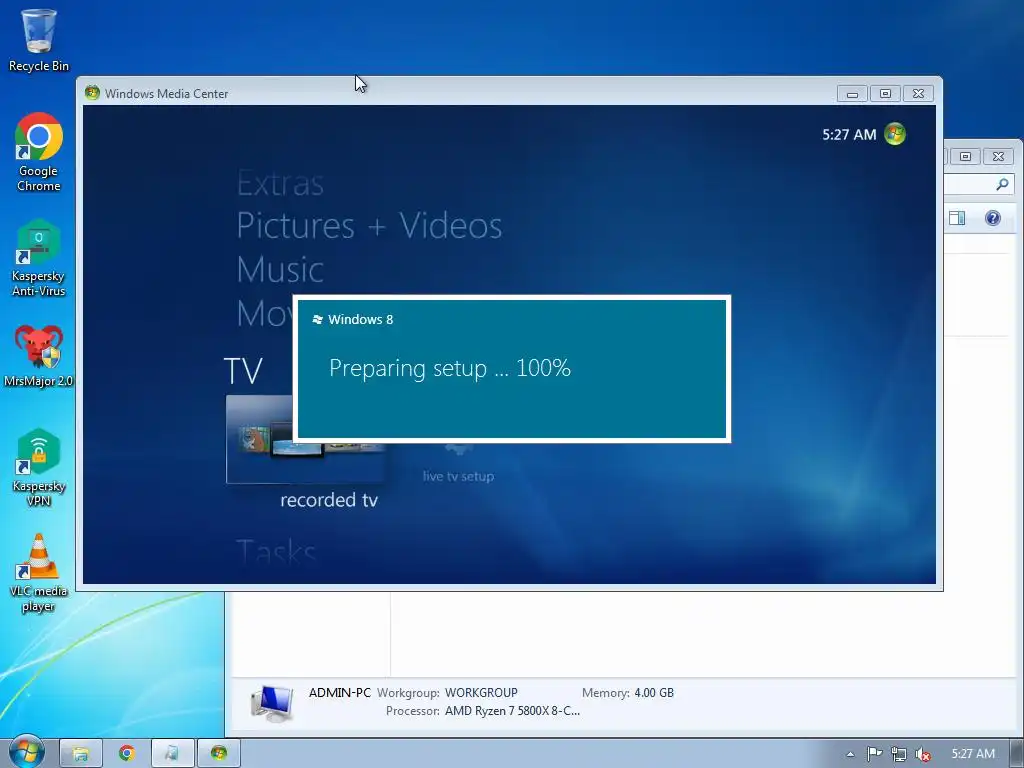
Task: Close the Windows Media Center window
Action: (918, 93)
